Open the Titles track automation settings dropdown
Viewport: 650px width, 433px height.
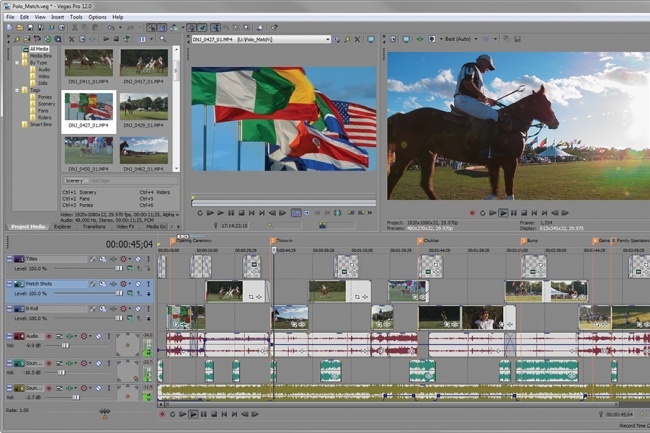tap(129, 259)
